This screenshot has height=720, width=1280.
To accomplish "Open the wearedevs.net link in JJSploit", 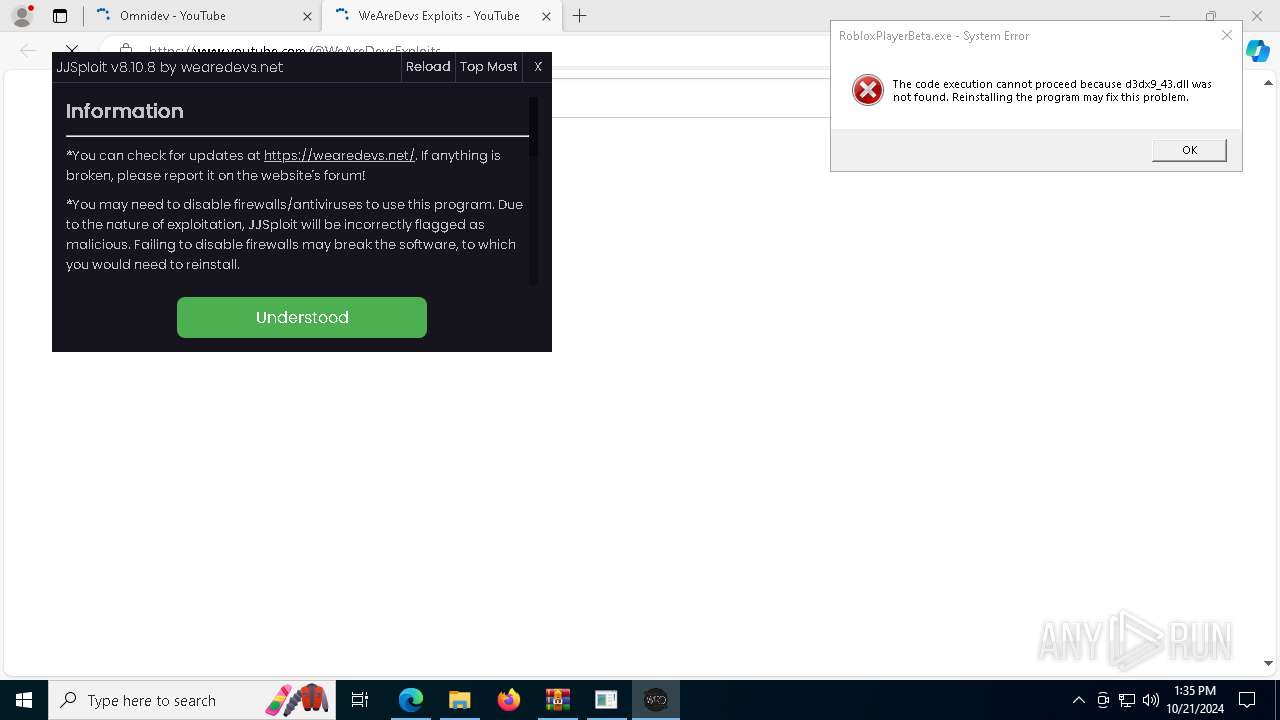I will coord(339,155).
